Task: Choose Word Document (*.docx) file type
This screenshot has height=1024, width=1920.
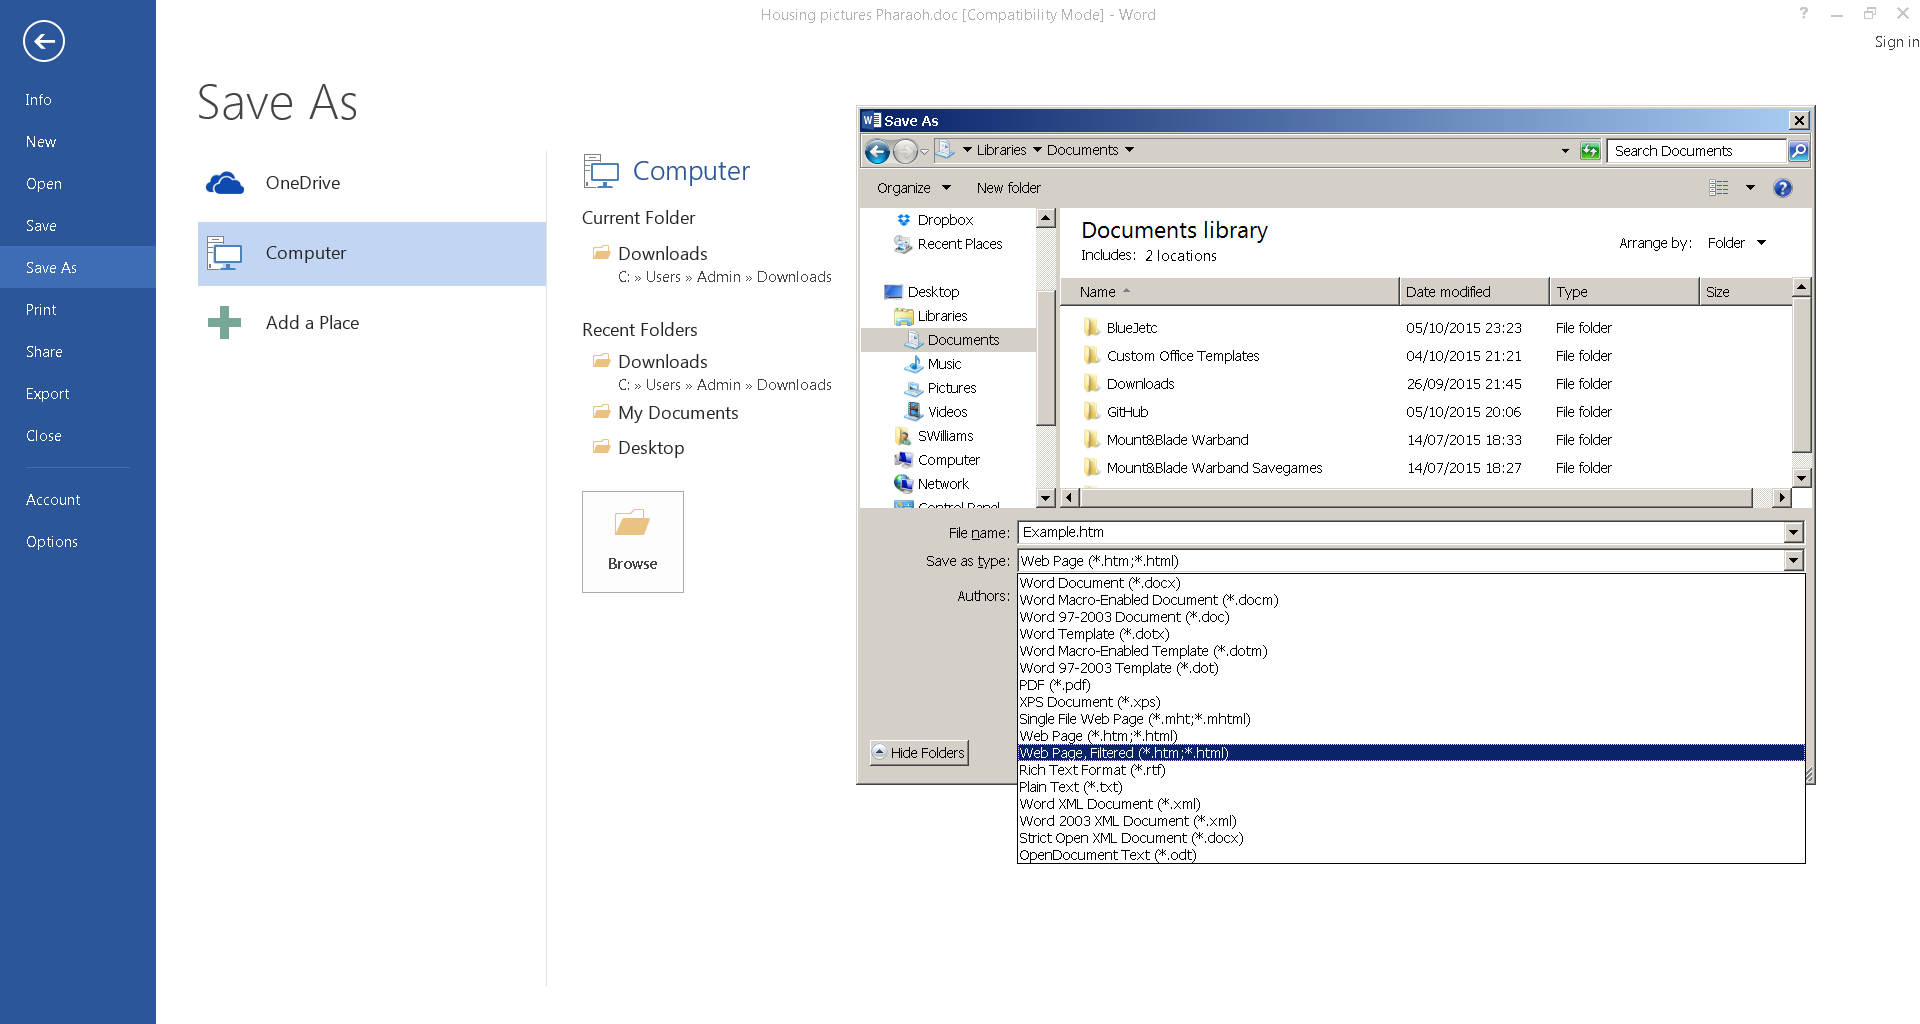Action: [x=1411, y=583]
